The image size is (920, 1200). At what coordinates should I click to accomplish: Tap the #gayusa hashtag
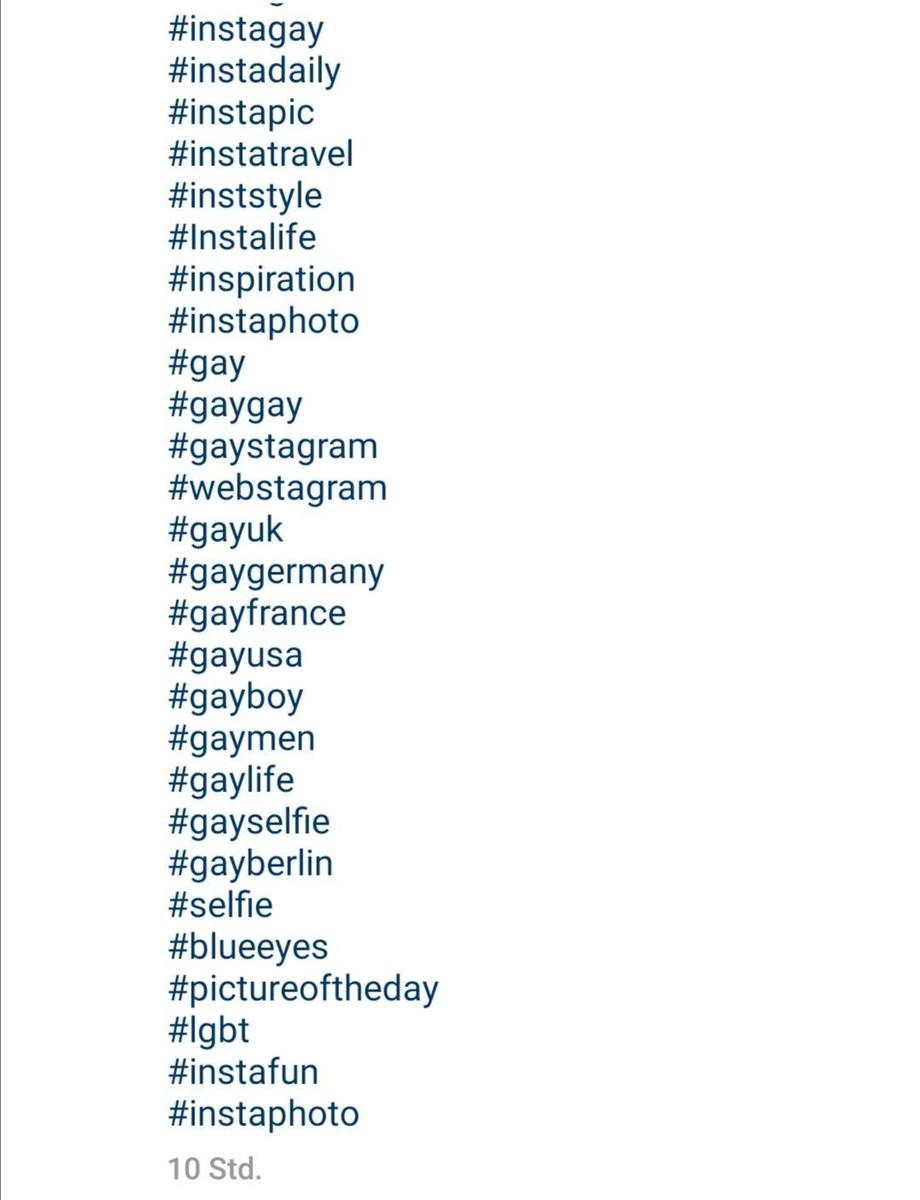(x=235, y=656)
